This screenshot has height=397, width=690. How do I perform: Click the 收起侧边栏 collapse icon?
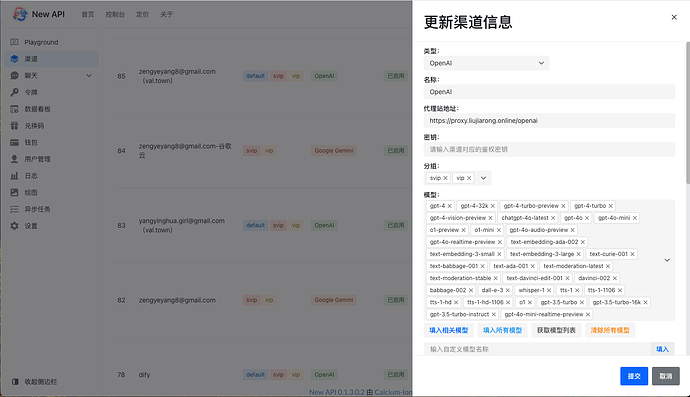[15, 382]
